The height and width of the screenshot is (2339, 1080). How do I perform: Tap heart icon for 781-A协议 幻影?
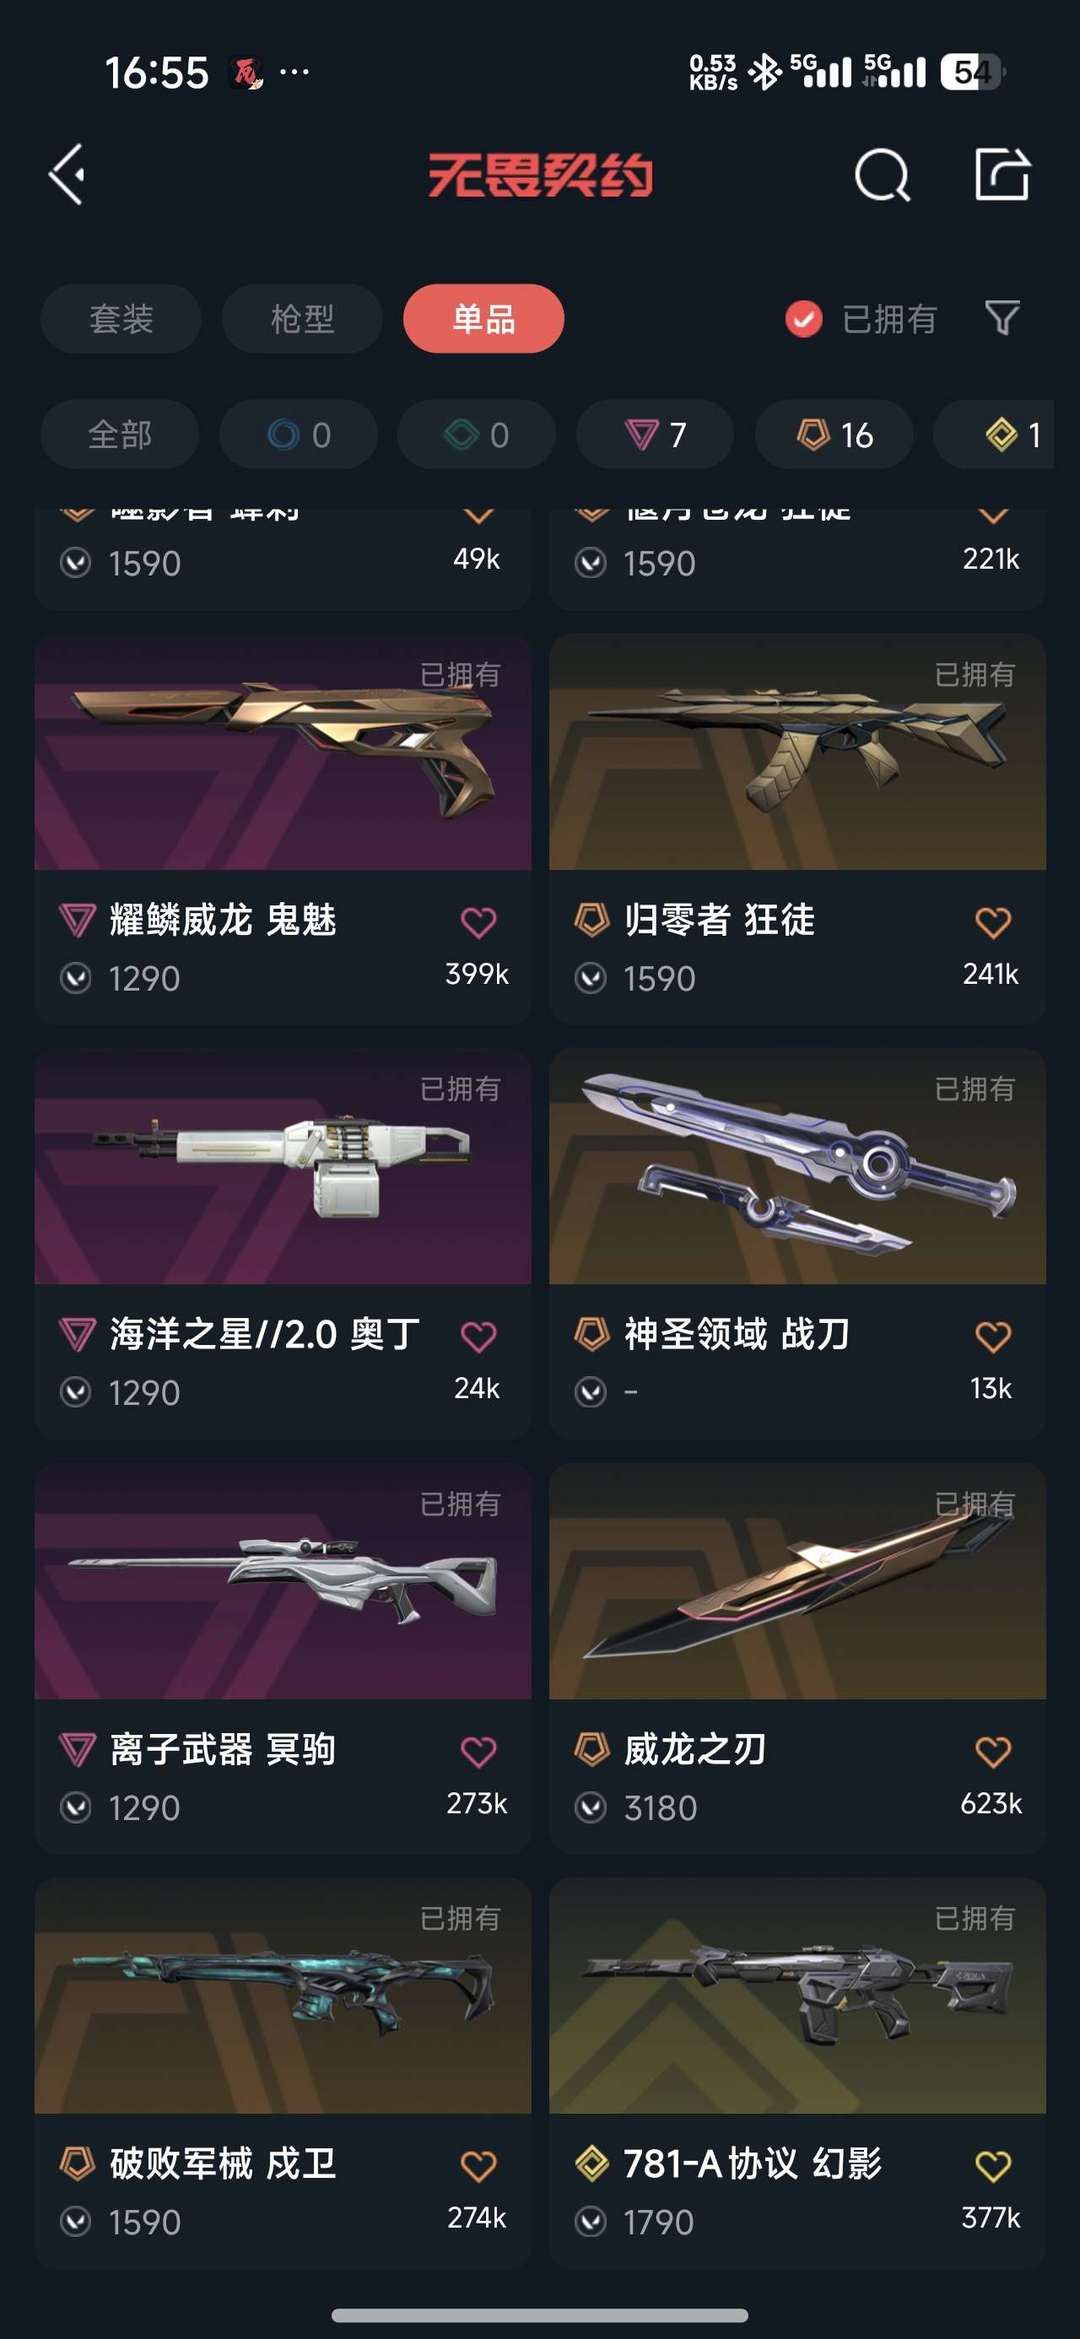pyautogui.click(x=993, y=2166)
